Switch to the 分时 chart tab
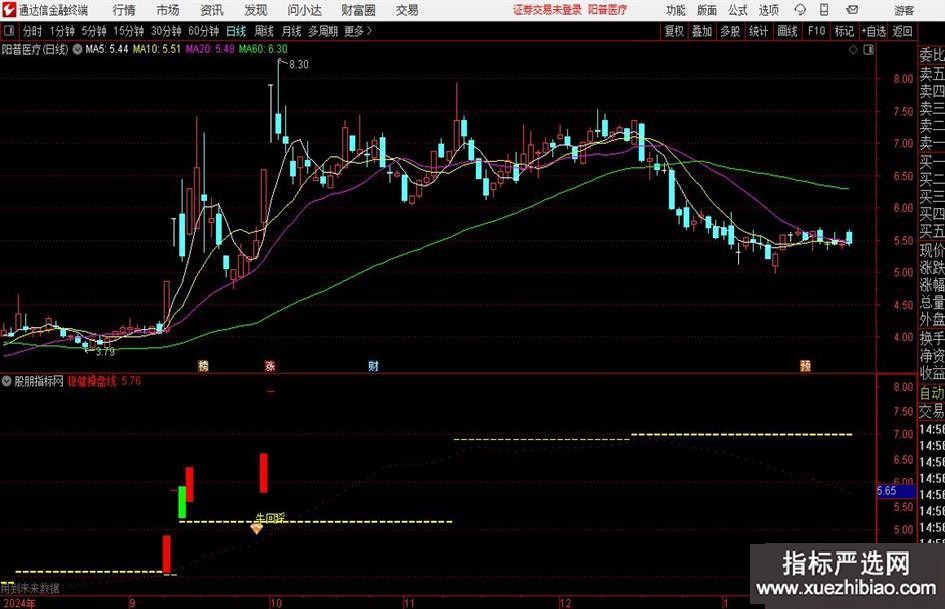 tap(33, 31)
